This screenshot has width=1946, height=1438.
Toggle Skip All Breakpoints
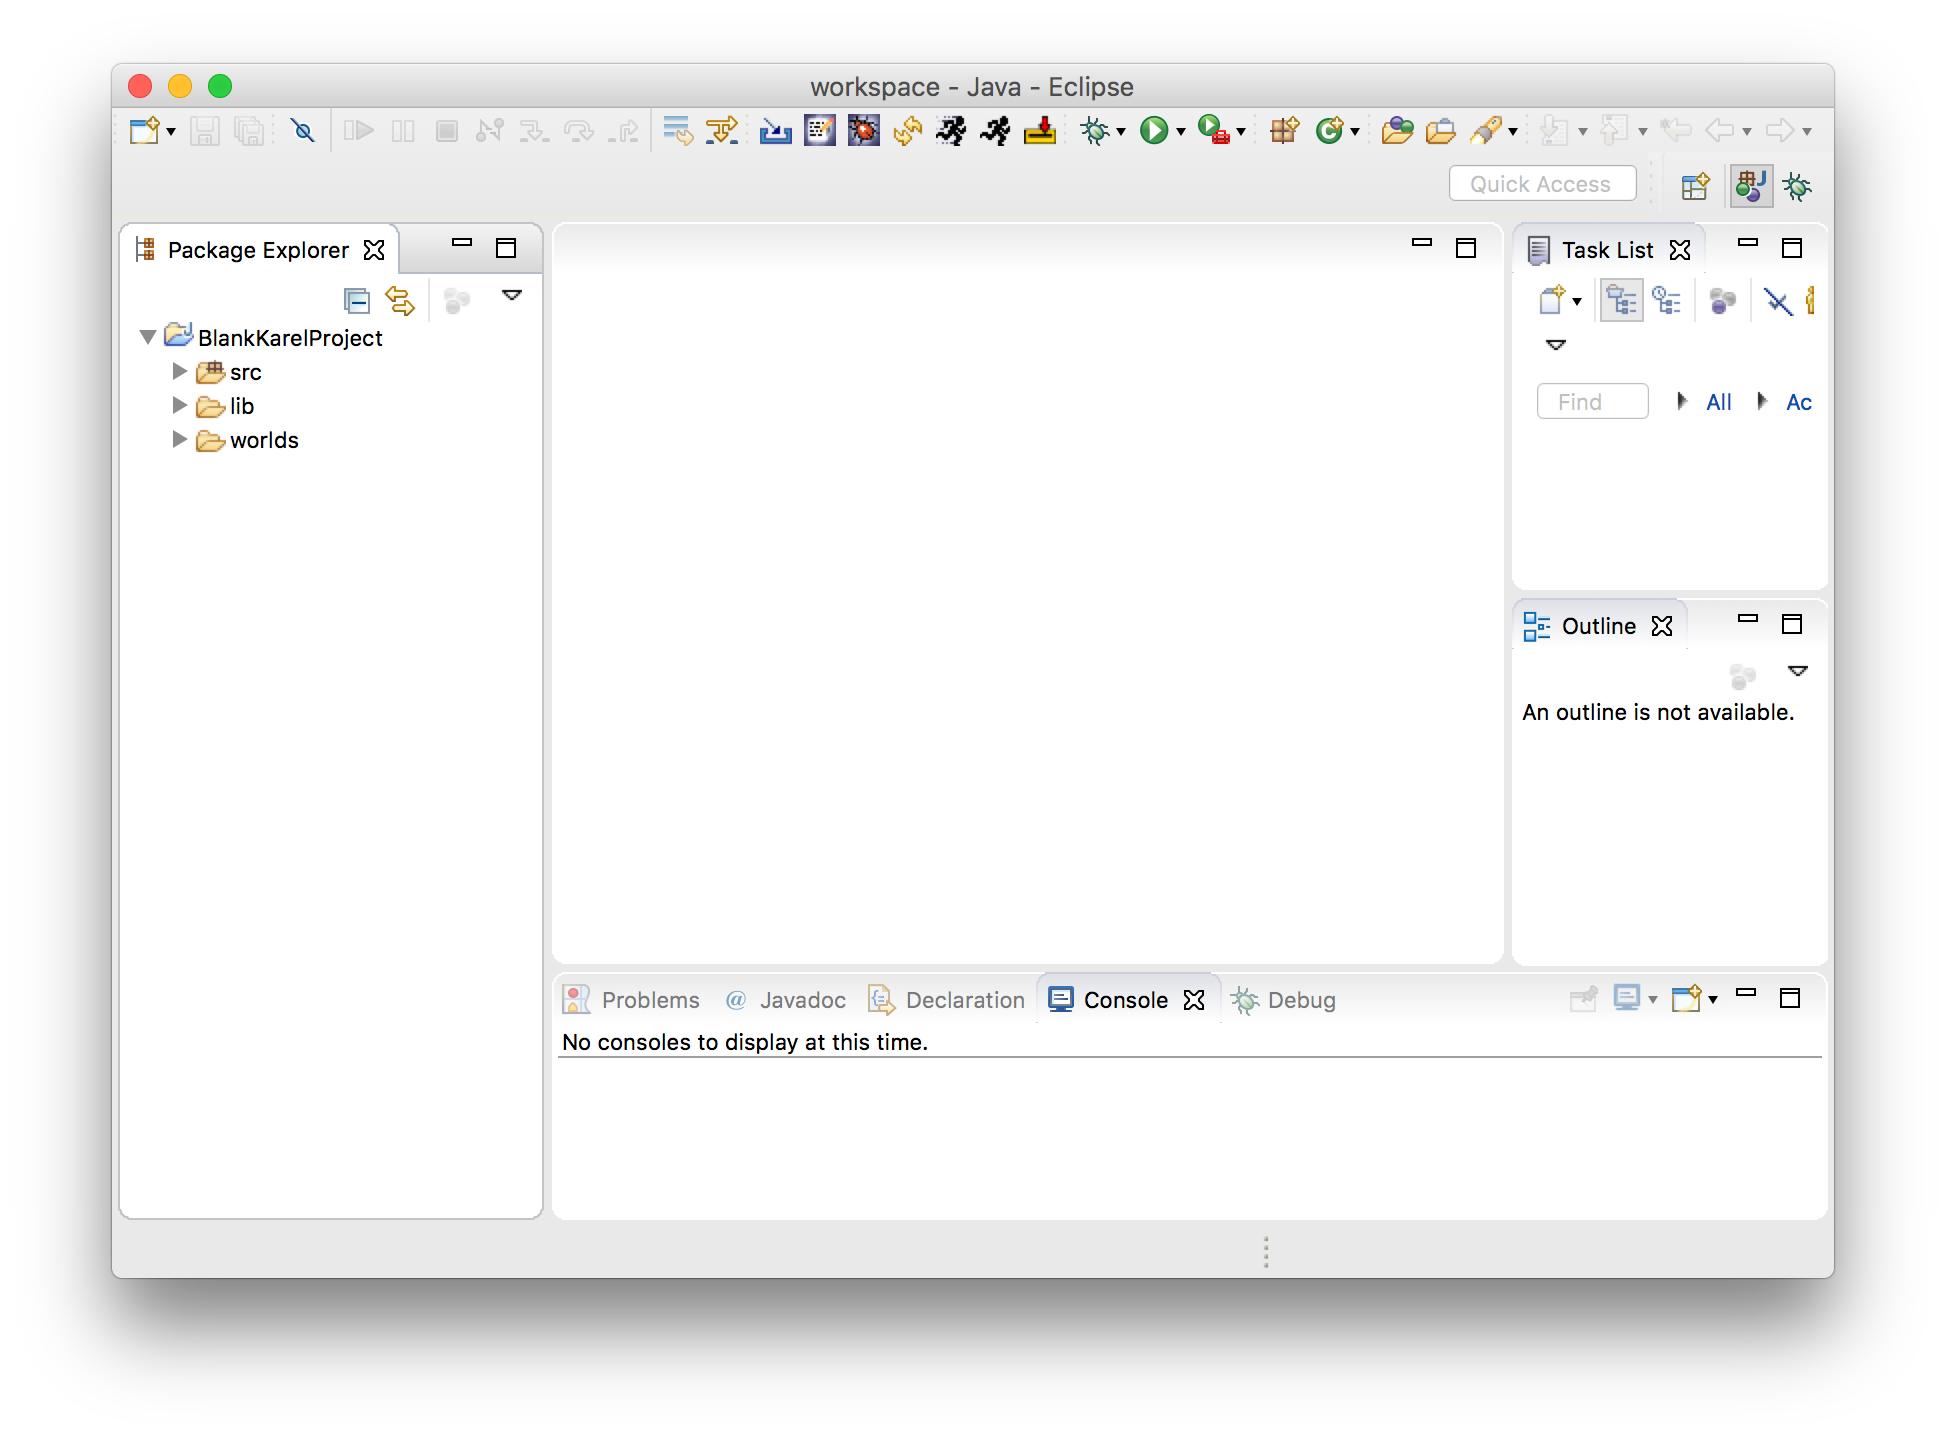(x=302, y=131)
